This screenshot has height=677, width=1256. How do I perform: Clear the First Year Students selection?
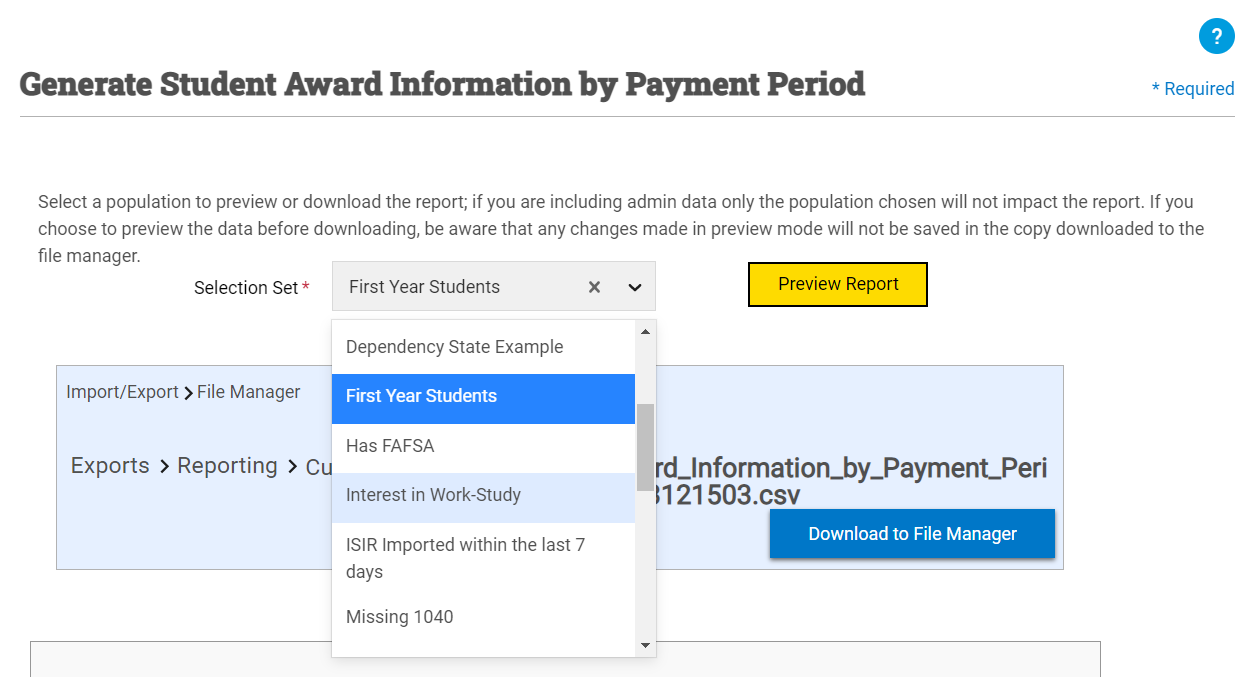tap(594, 287)
